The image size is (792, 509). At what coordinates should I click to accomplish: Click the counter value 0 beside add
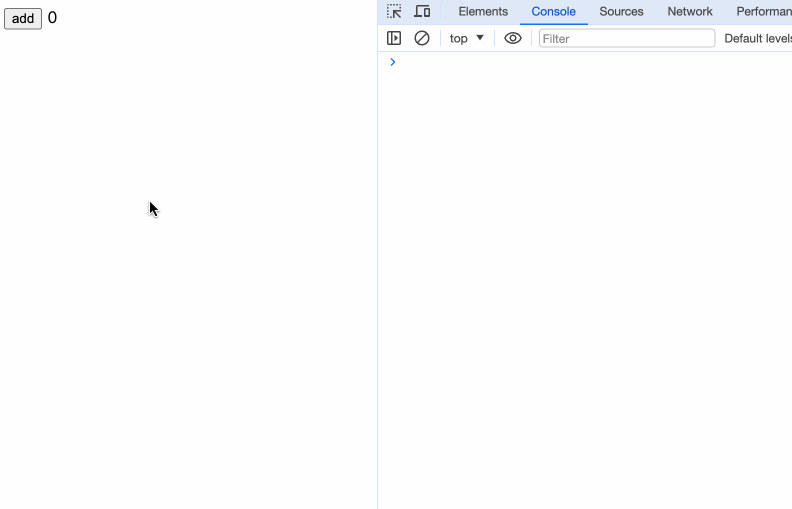(x=52, y=18)
